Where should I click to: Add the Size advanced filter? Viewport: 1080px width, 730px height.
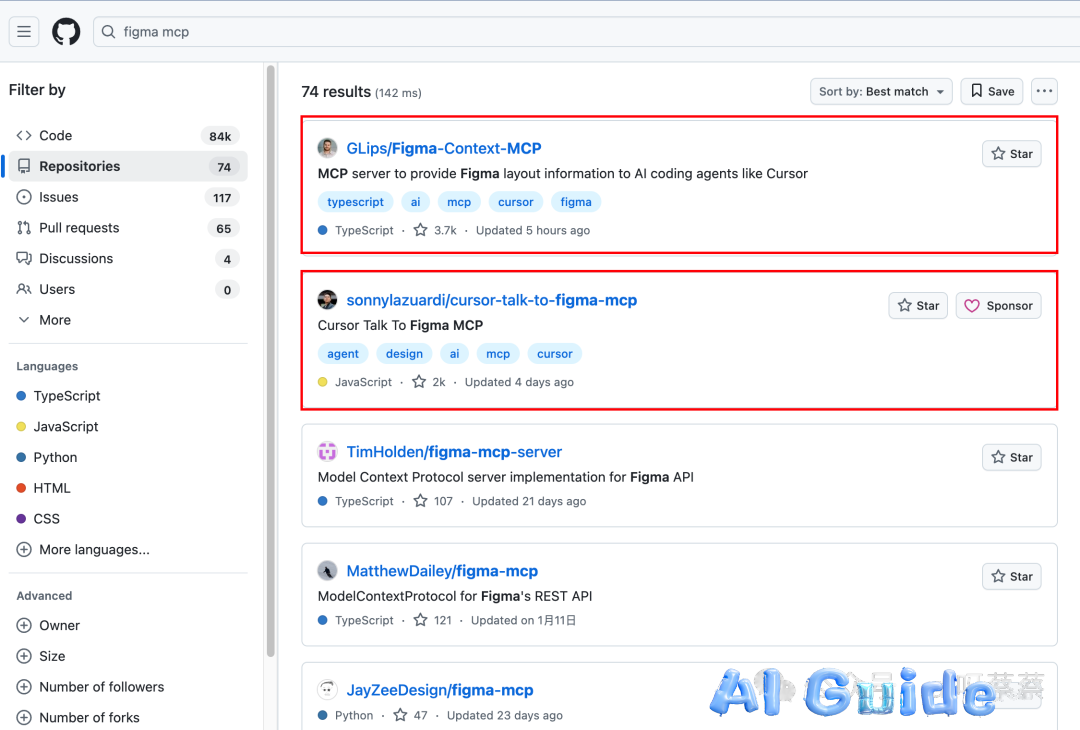click(41, 656)
